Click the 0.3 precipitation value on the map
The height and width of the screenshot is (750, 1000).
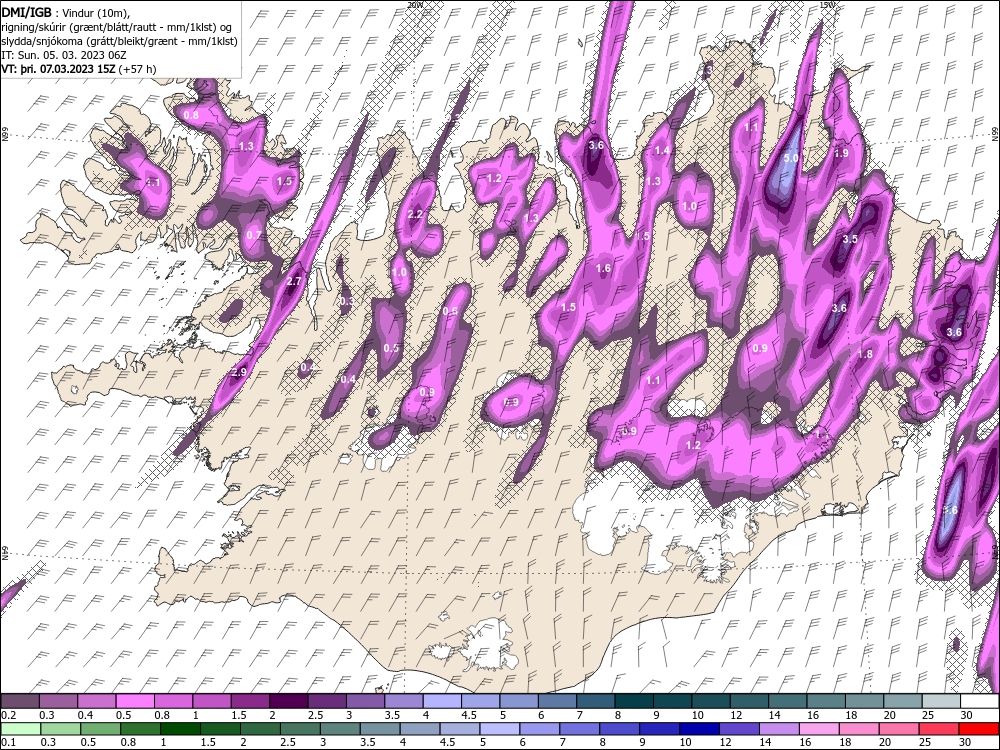tap(347, 301)
